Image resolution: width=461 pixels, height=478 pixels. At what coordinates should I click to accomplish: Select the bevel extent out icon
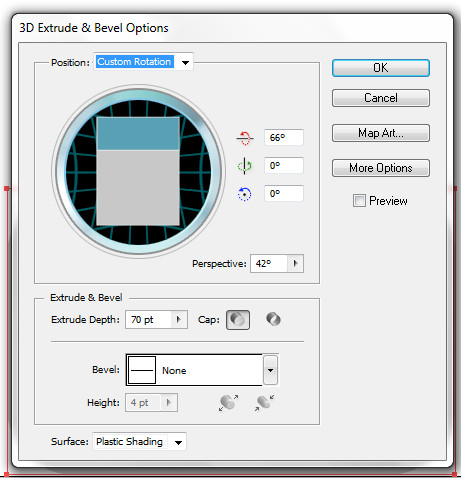229,402
